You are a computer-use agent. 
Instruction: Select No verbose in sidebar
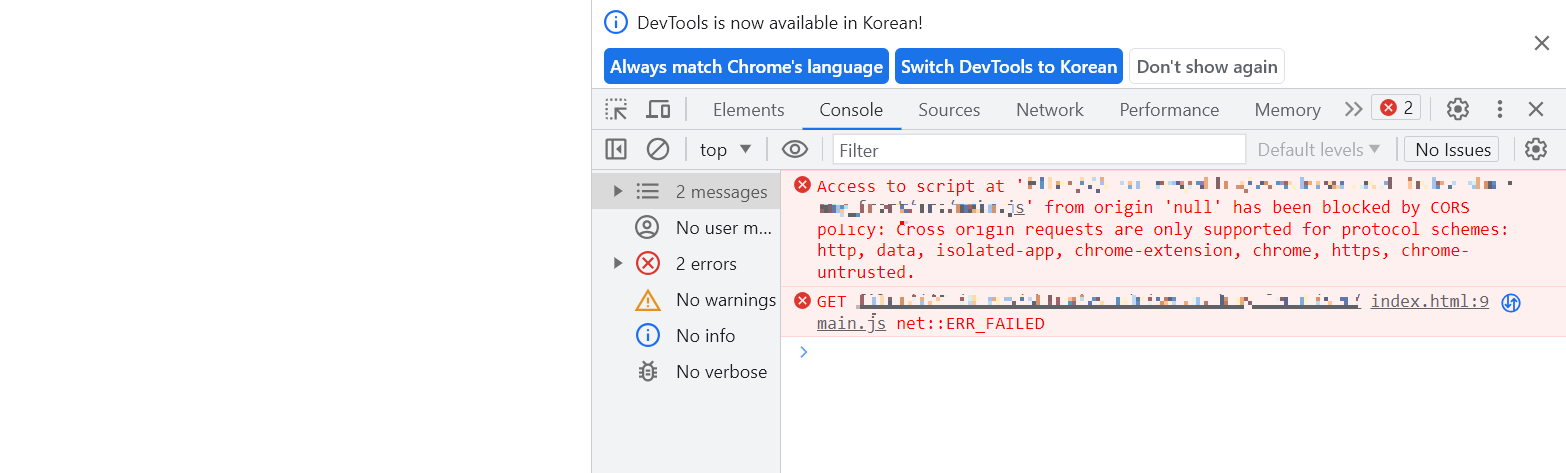(x=686, y=371)
